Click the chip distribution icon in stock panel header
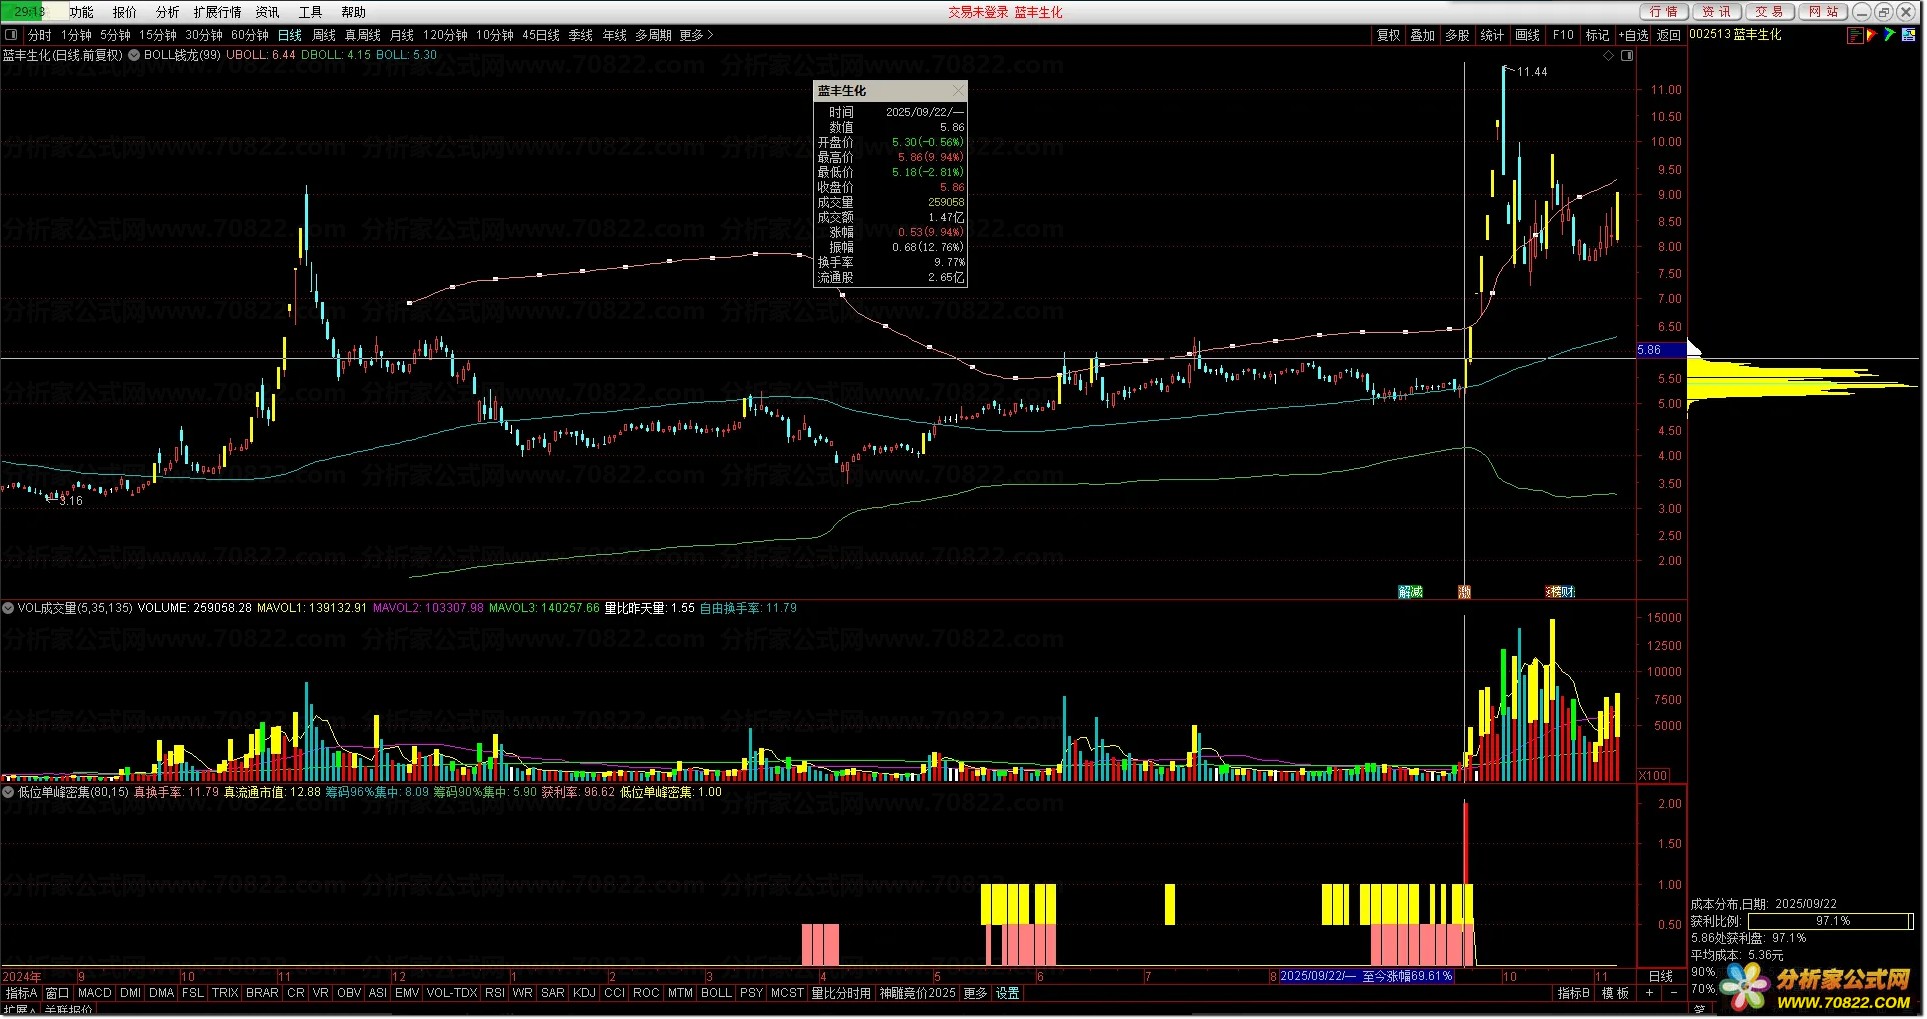The height and width of the screenshot is (1019, 1927). [1855, 35]
